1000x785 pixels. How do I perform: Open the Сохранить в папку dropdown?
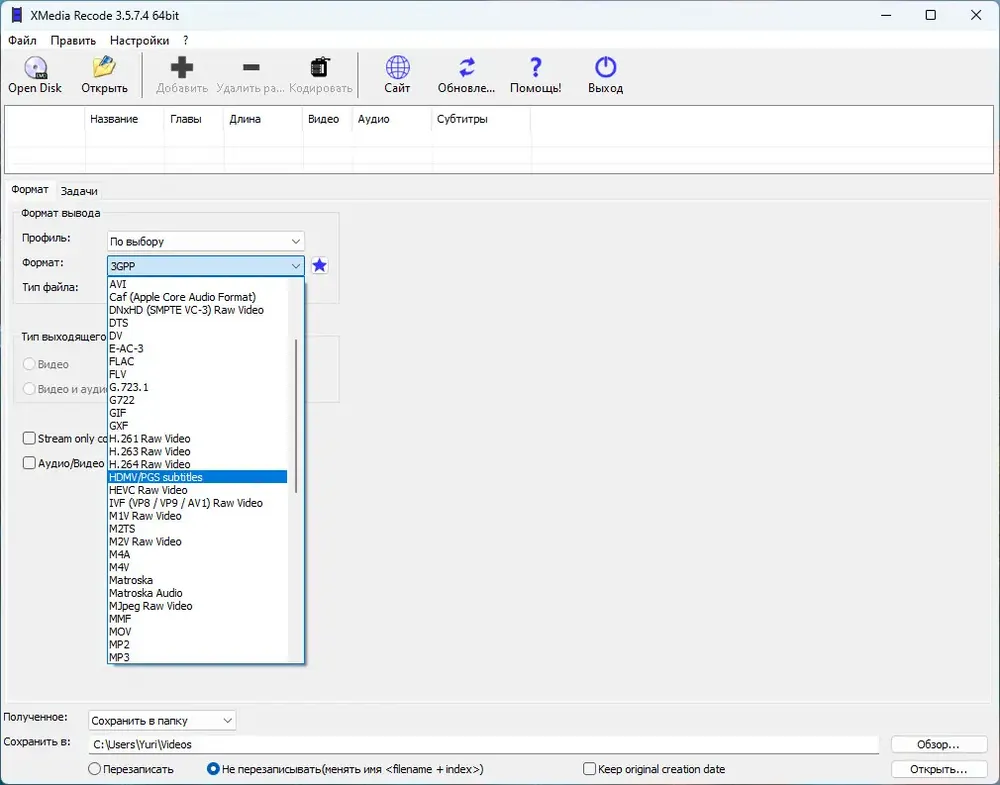click(162, 721)
